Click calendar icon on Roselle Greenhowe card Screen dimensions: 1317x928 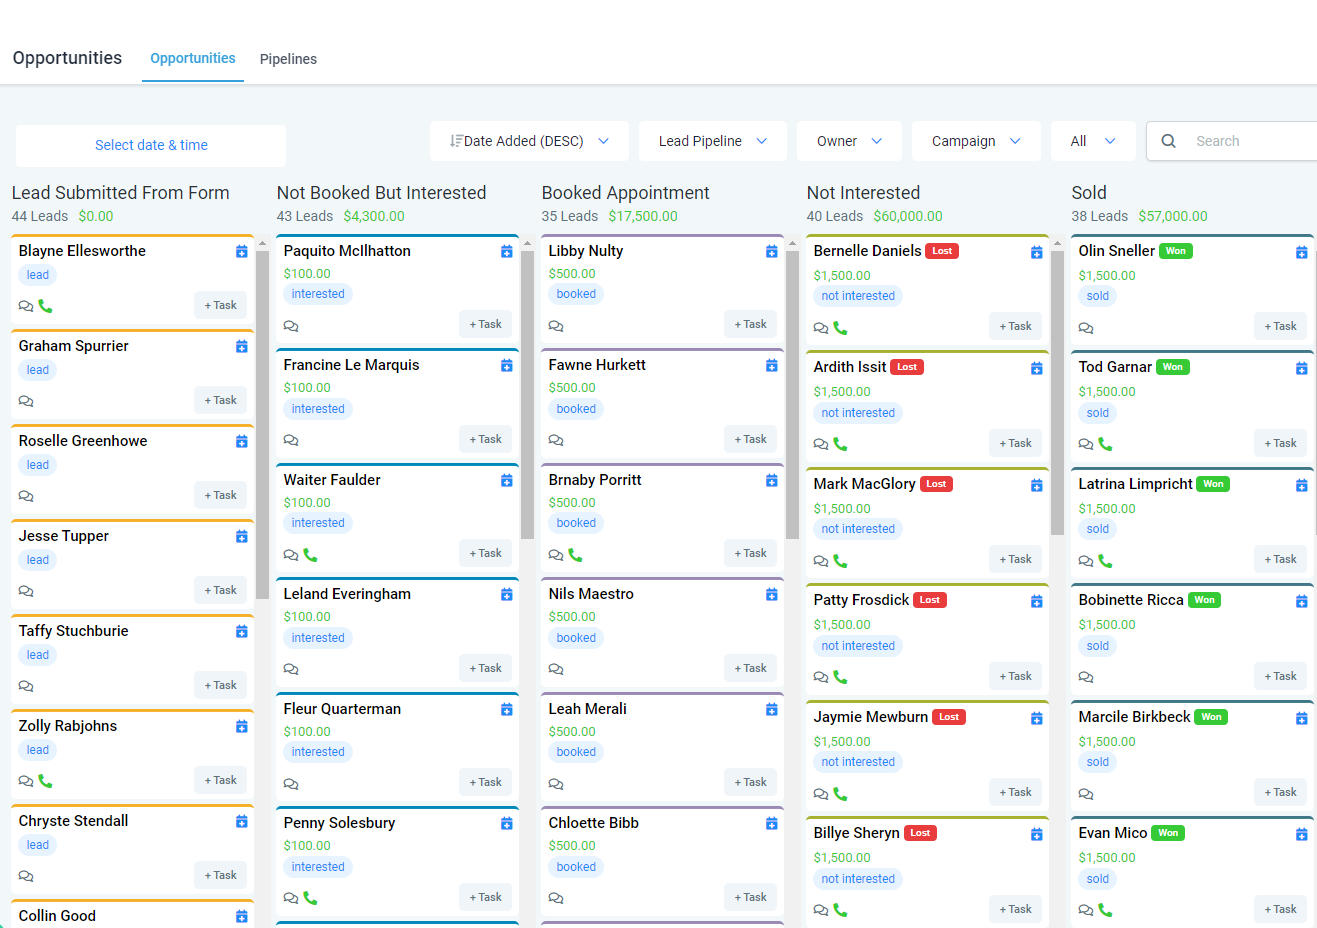(241, 441)
